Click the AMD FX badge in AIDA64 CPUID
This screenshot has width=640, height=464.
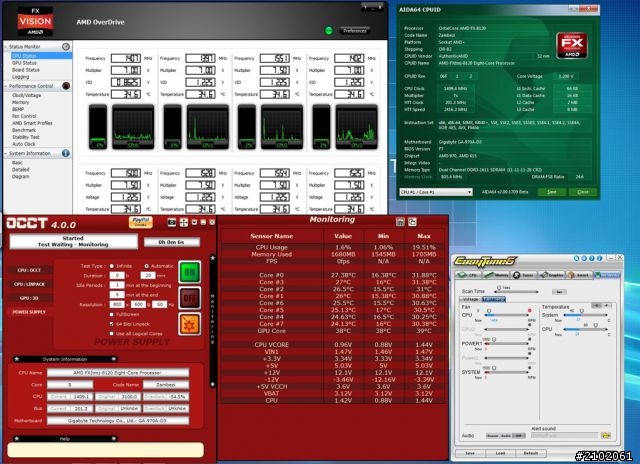click(x=572, y=45)
